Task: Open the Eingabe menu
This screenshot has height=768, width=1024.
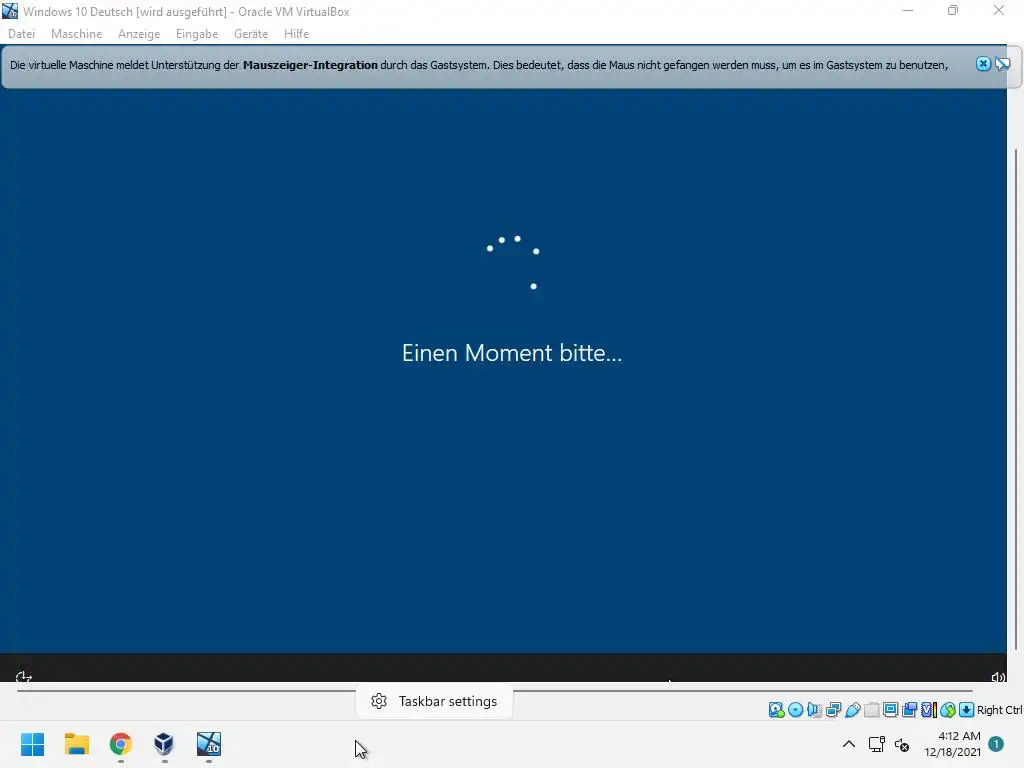Action: pyautogui.click(x=197, y=34)
